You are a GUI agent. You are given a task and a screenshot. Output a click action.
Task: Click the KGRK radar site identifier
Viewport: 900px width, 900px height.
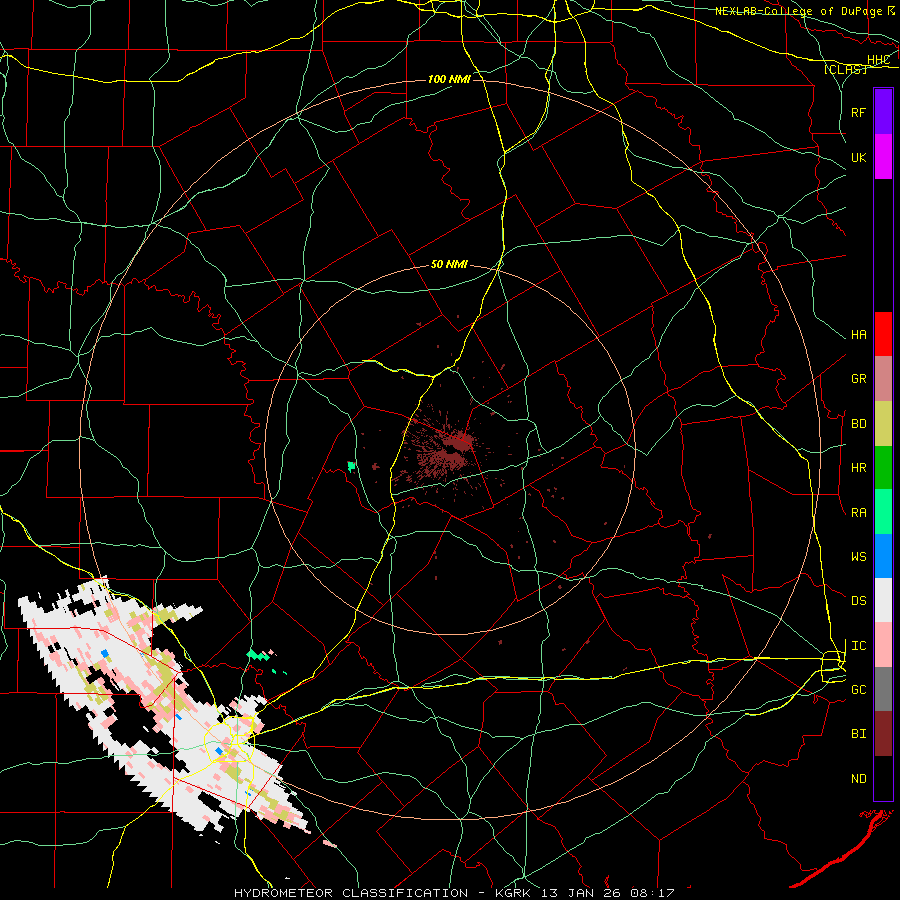(x=514, y=893)
